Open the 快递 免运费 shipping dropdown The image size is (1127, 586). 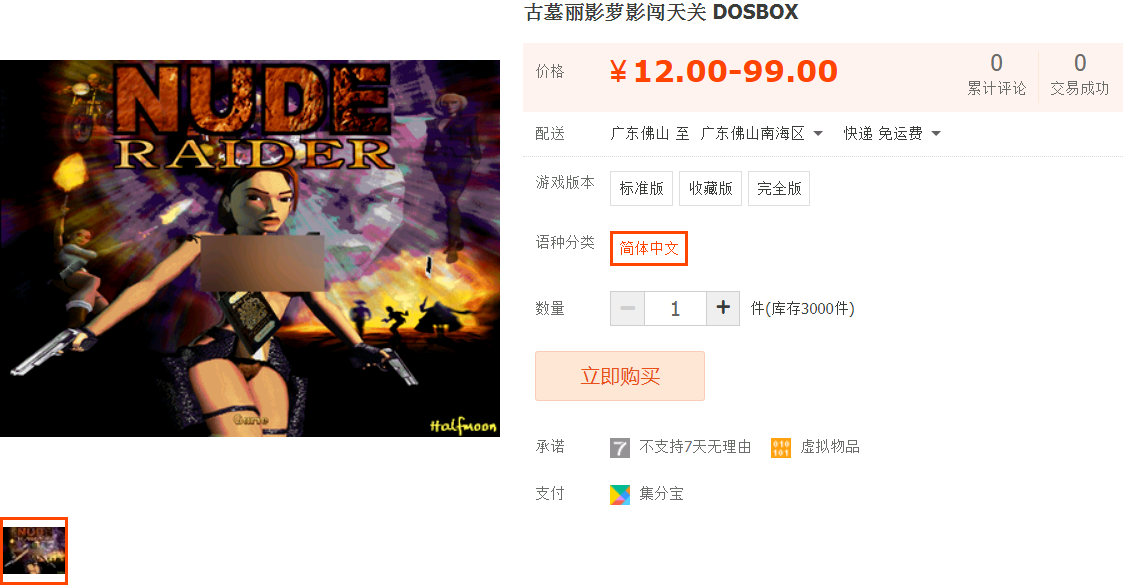point(892,134)
